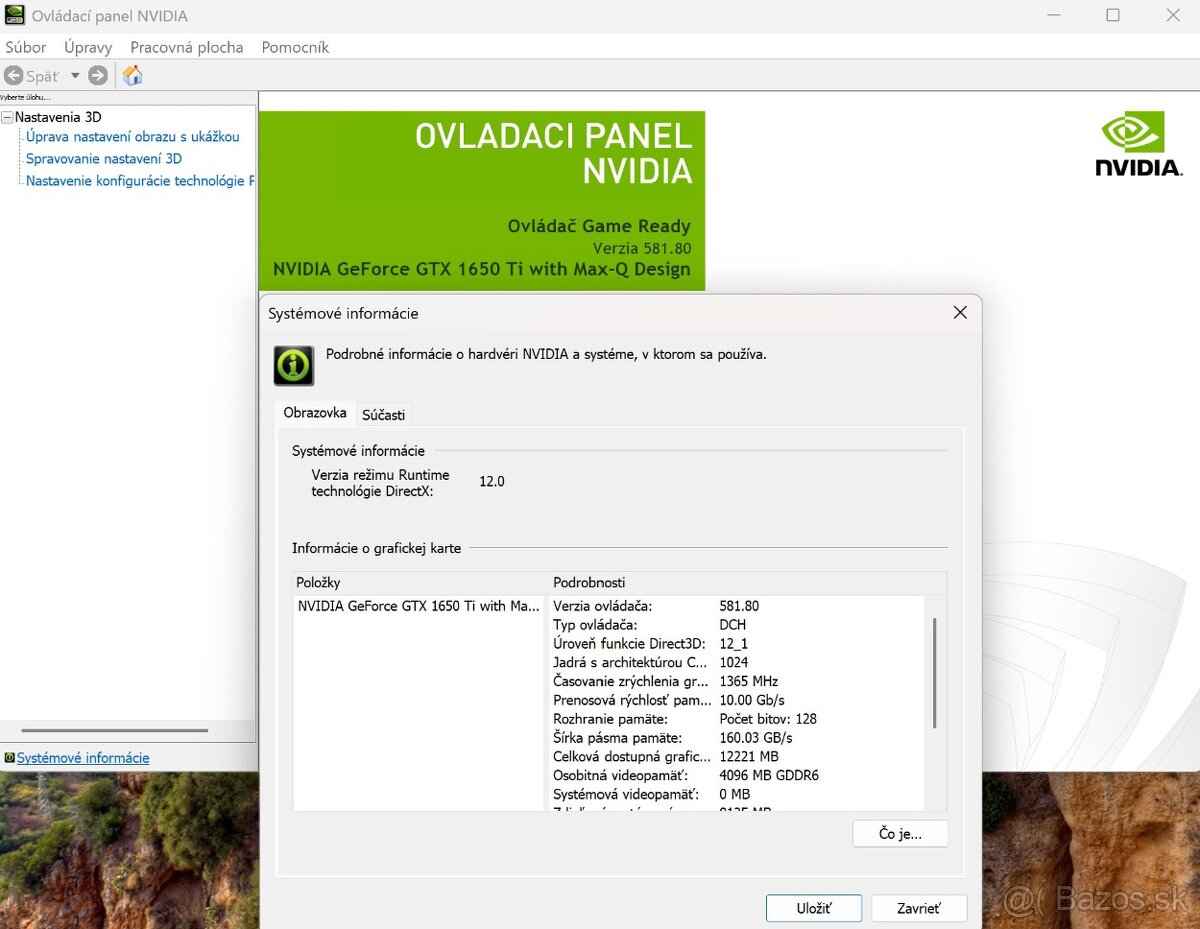Click the details list vertical scrollbar

(935, 672)
